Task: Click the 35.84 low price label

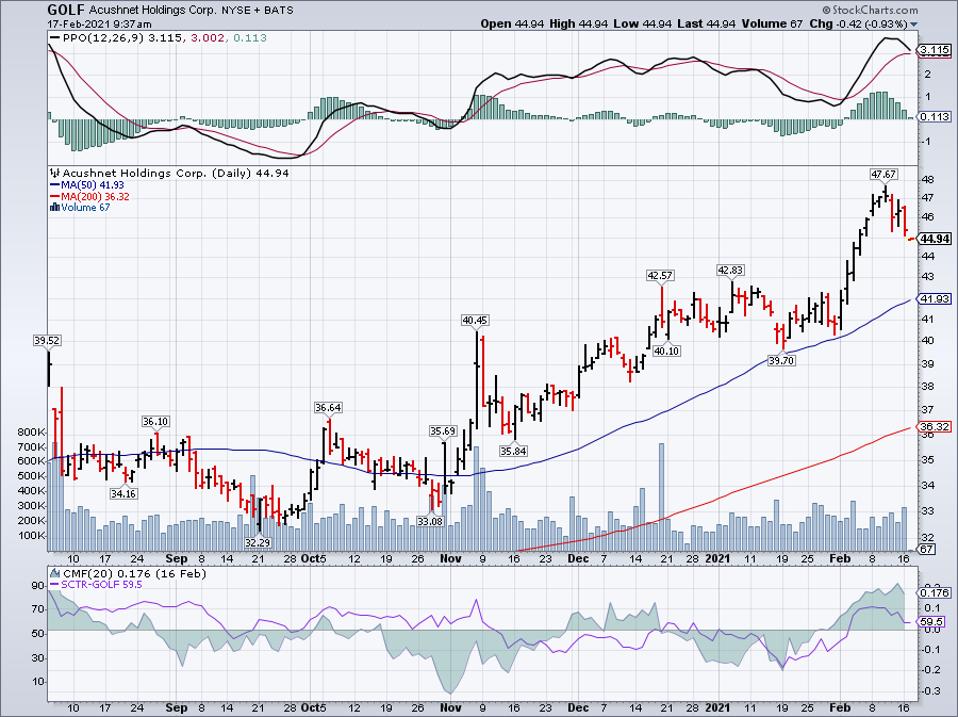Action: point(513,451)
